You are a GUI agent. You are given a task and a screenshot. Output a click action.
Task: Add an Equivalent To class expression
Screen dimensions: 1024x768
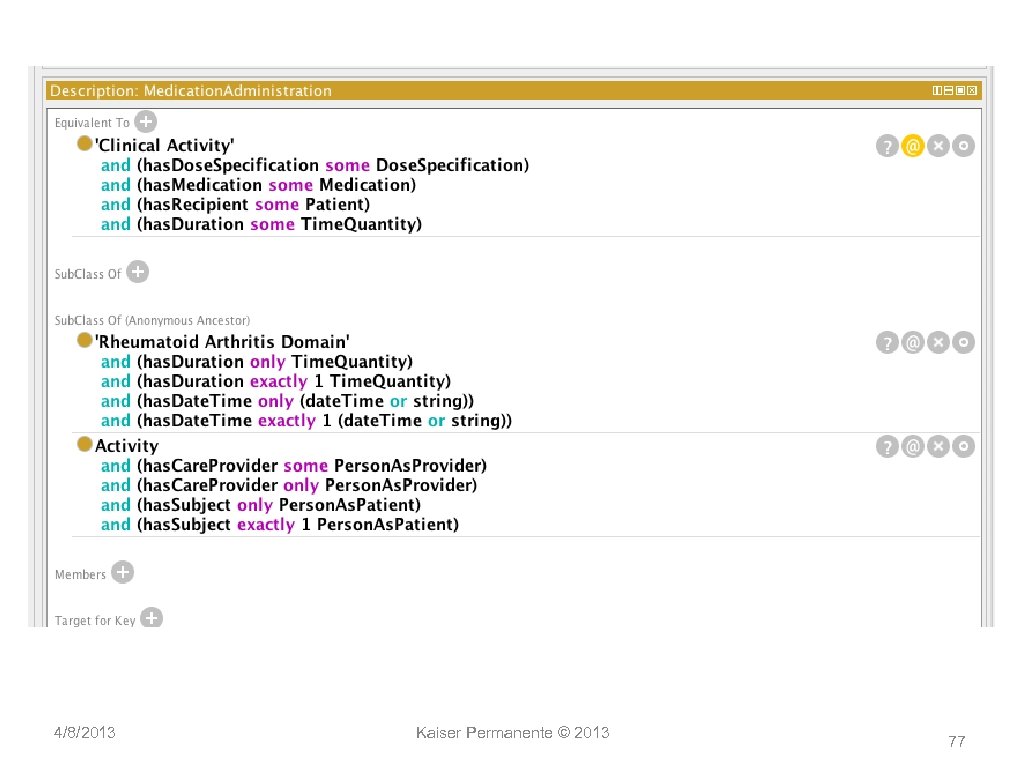click(145, 121)
